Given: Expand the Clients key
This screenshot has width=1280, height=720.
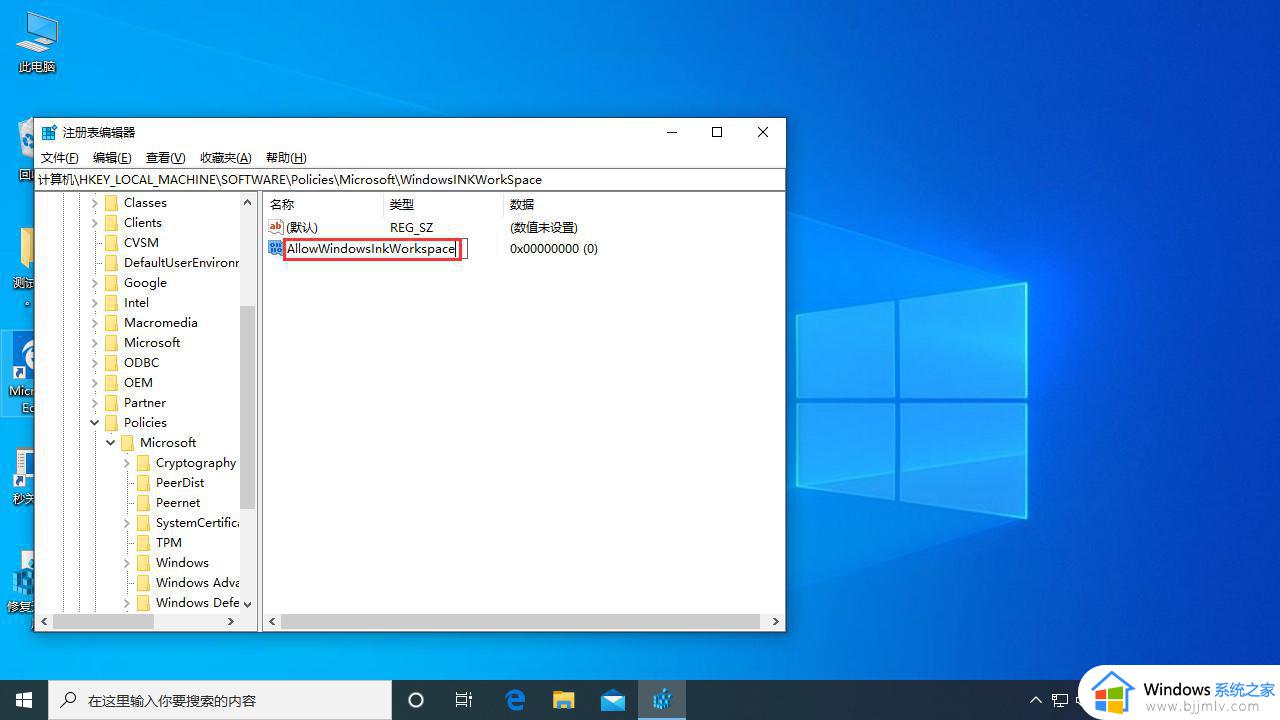Looking at the screenshot, I should [x=95, y=223].
